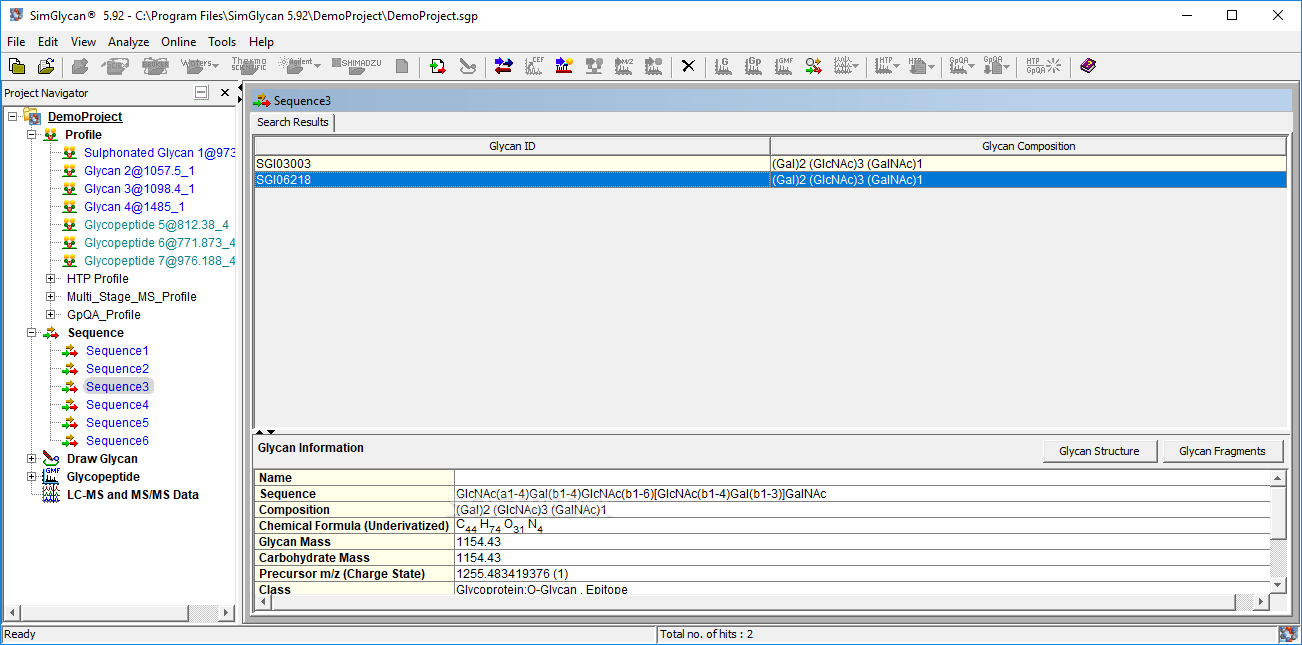
Task: Click the Agilent import toolbar icon
Action: click(x=295, y=66)
